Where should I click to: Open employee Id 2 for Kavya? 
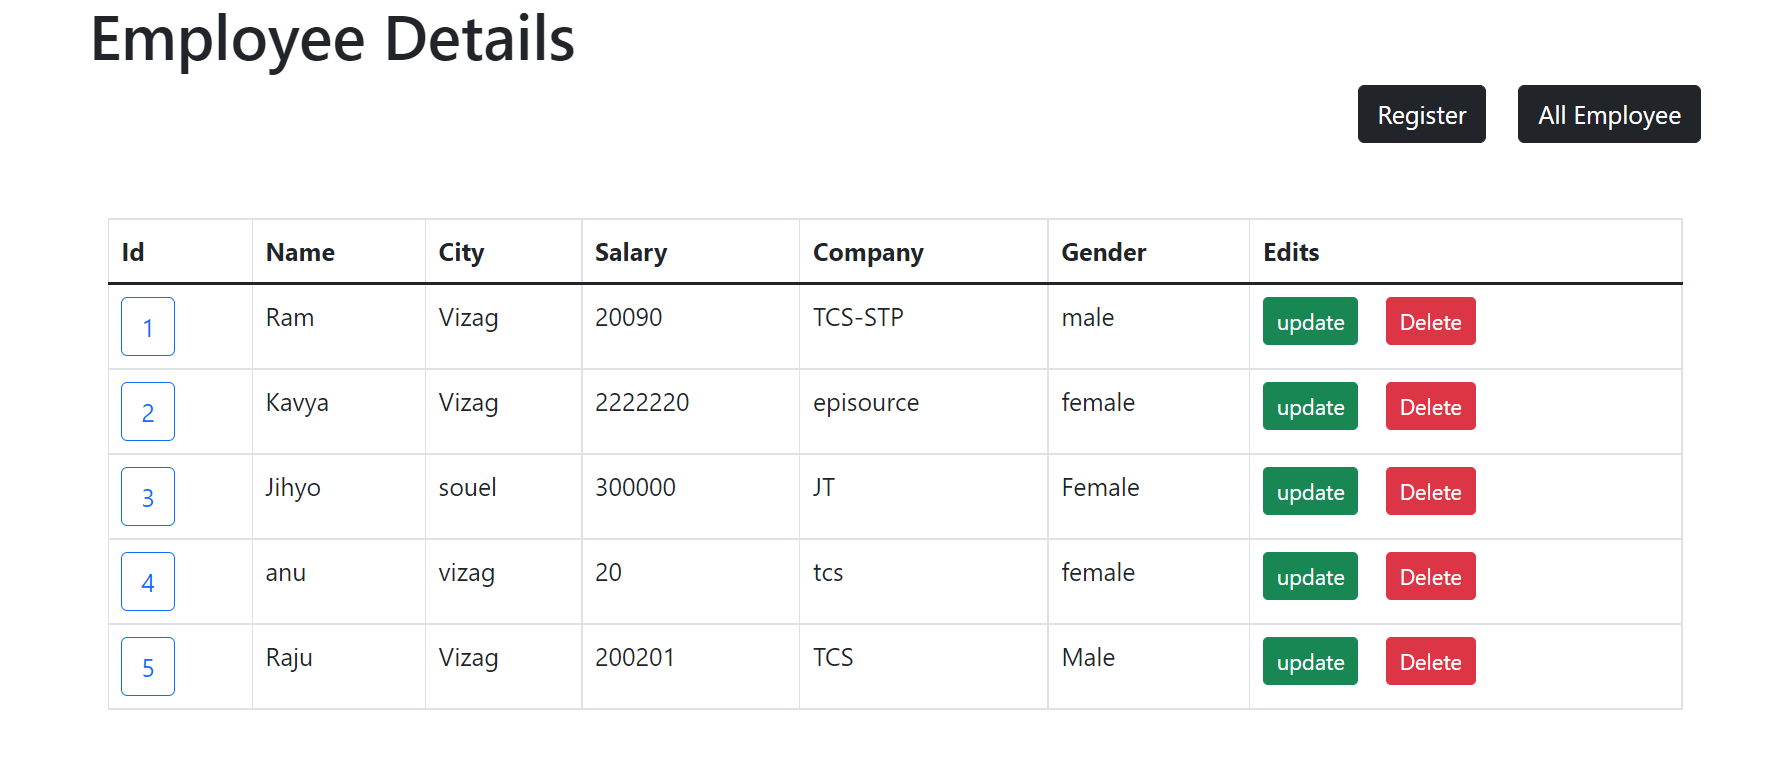[x=147, y=411]
